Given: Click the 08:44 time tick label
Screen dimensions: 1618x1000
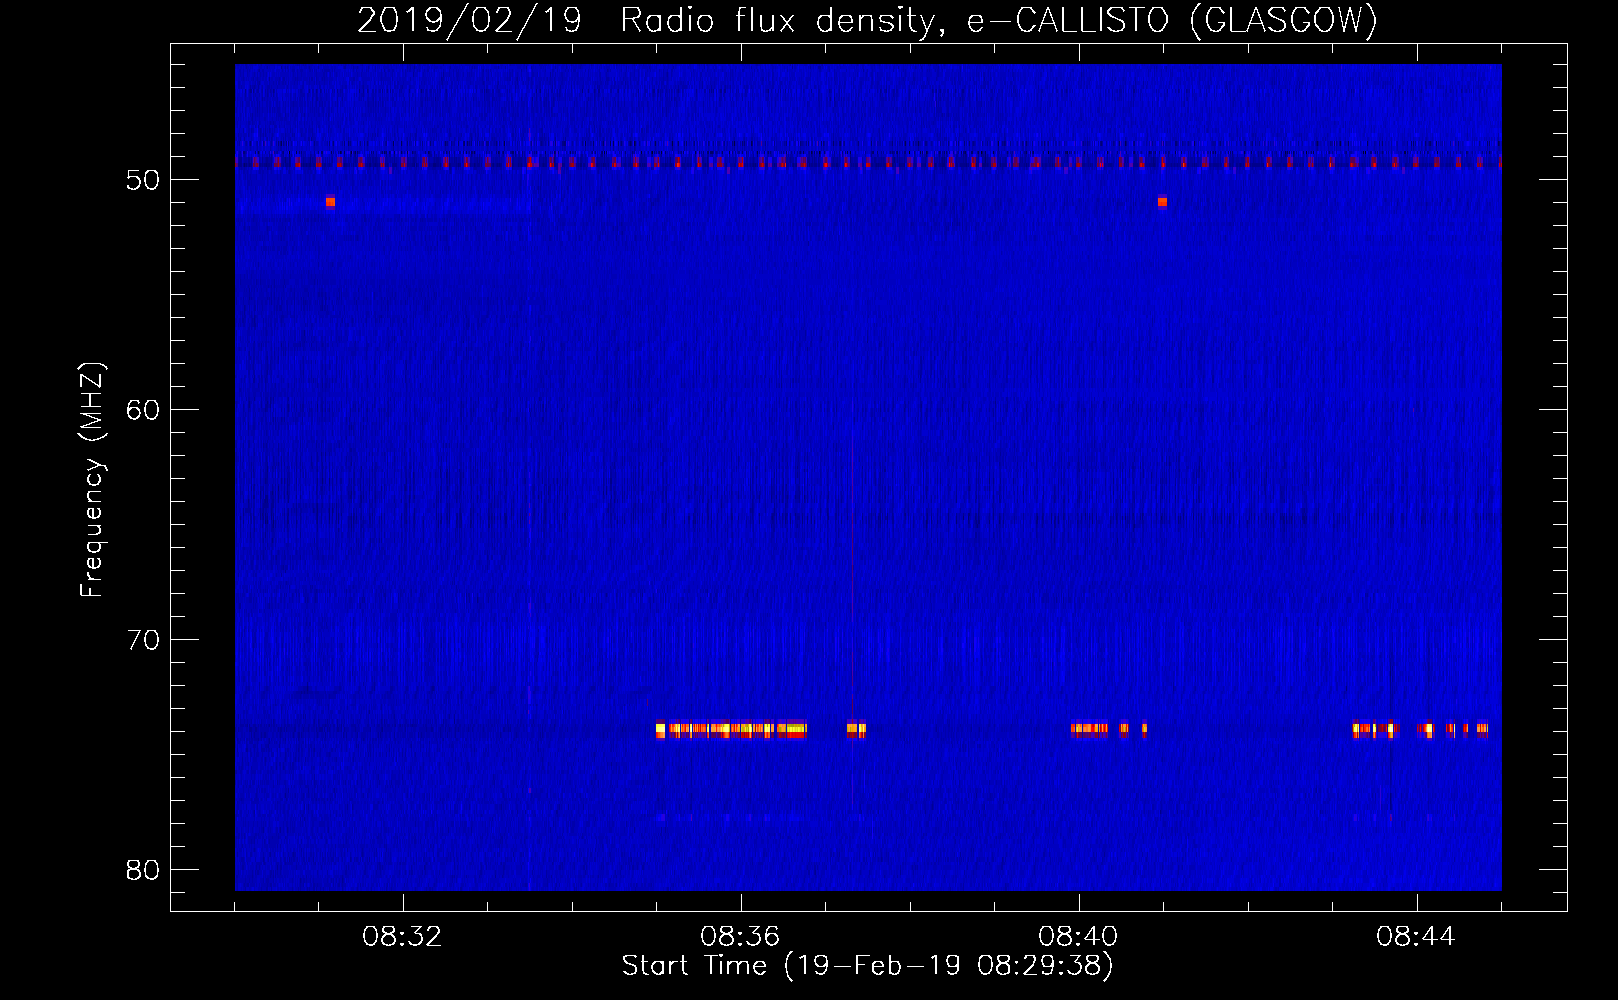Looking at the screenshot, I should tap(1416, 937).
